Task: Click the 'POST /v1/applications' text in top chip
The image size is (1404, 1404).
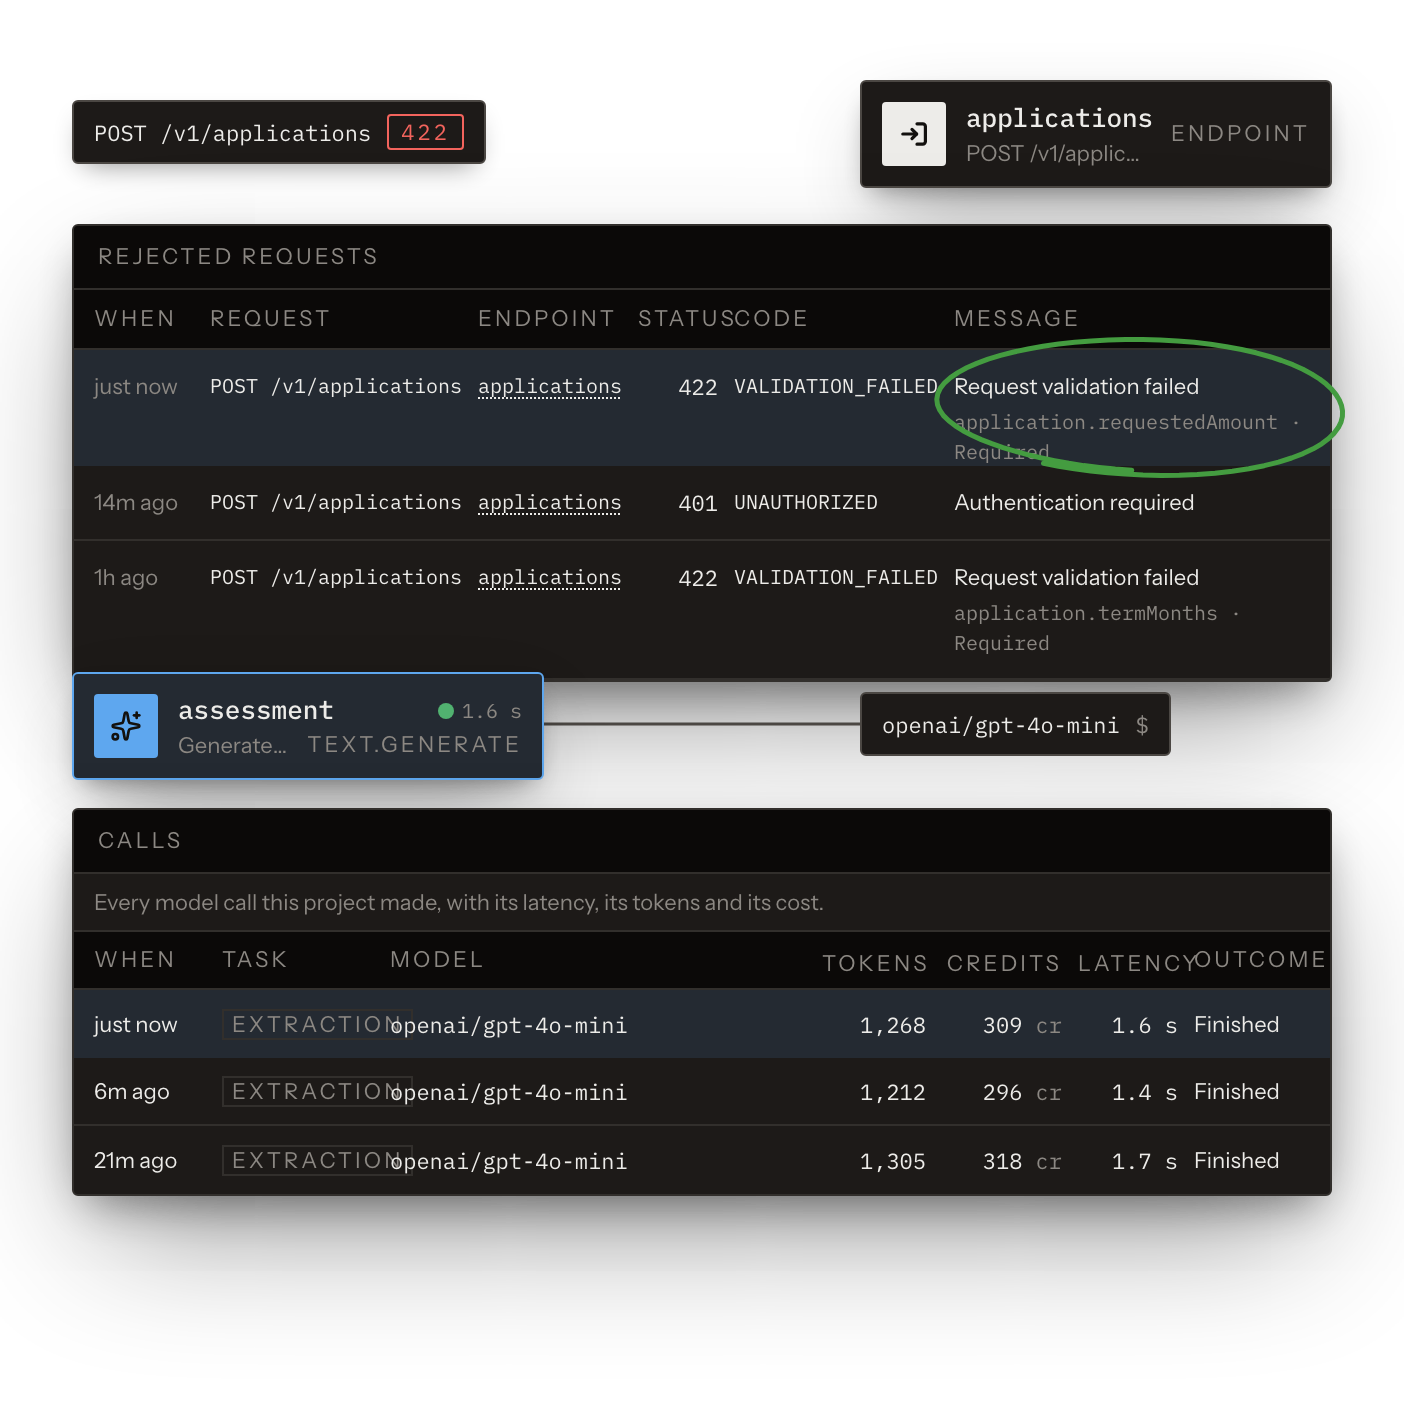Action: click(232, 133)
